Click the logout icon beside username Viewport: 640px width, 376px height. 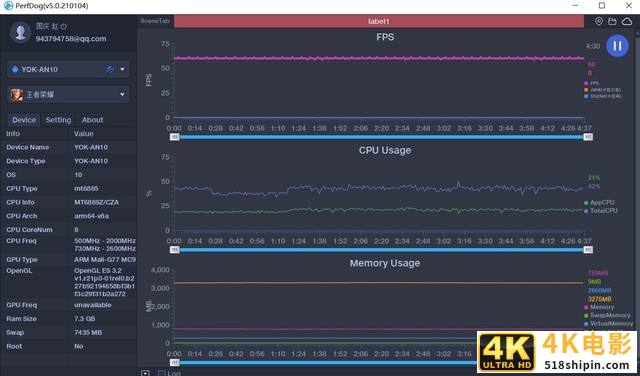pyautogui.click(x=64, y=27)
